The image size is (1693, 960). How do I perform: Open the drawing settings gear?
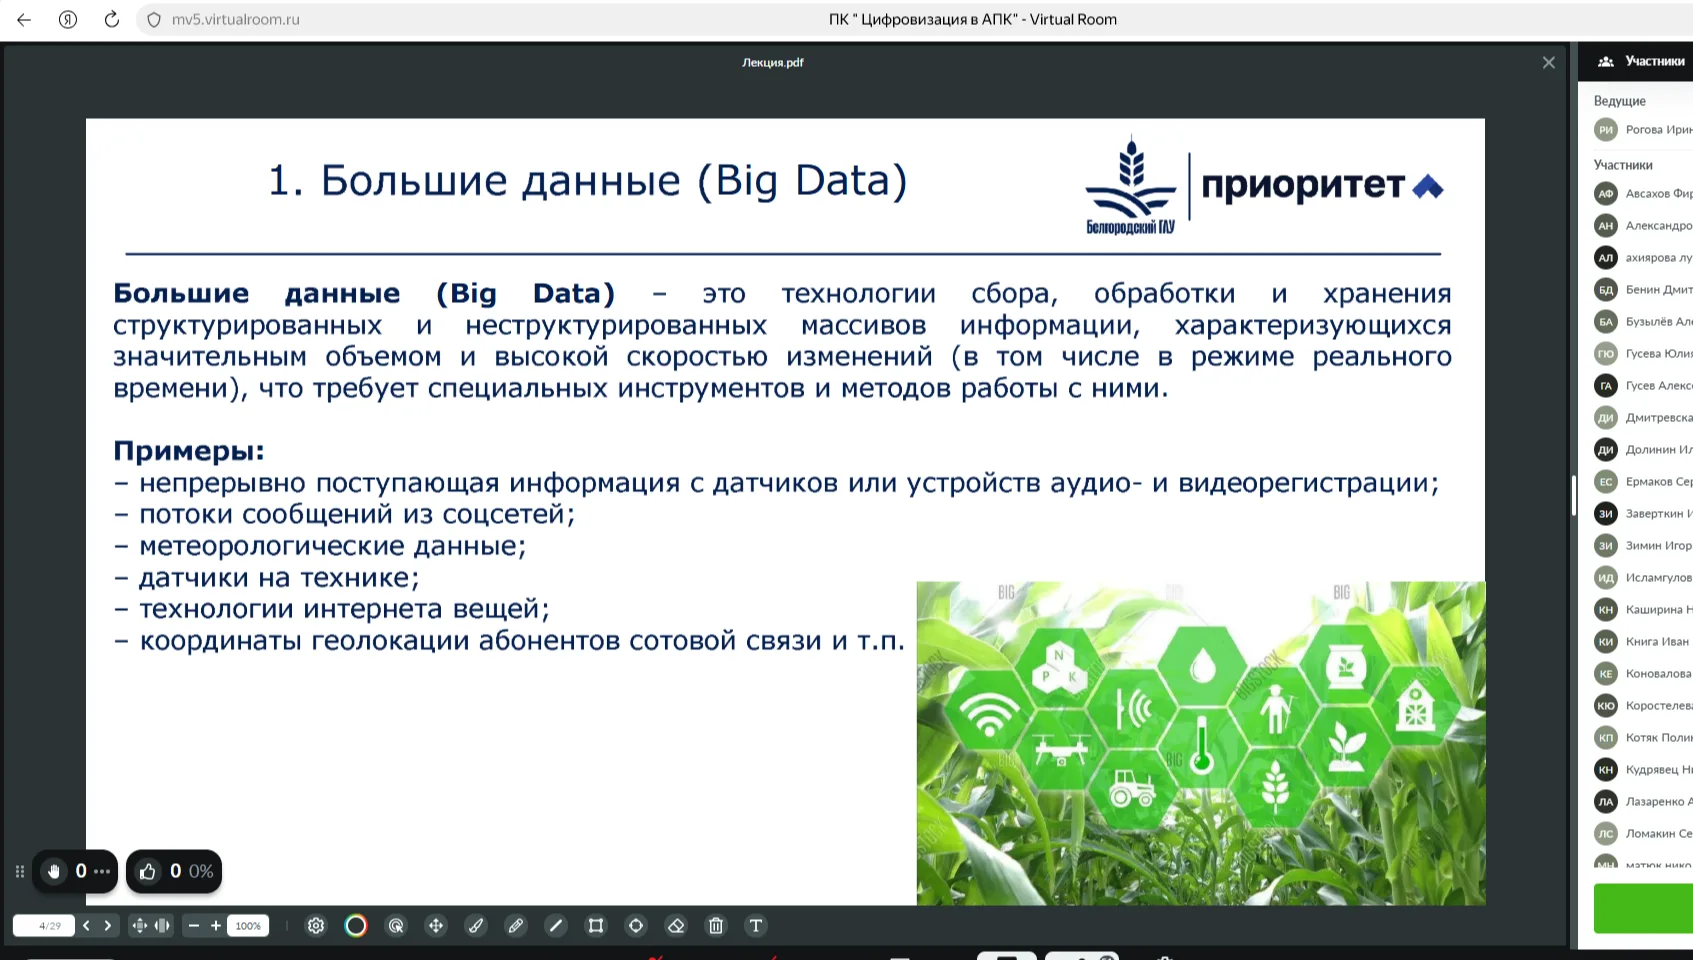[316, 926]
